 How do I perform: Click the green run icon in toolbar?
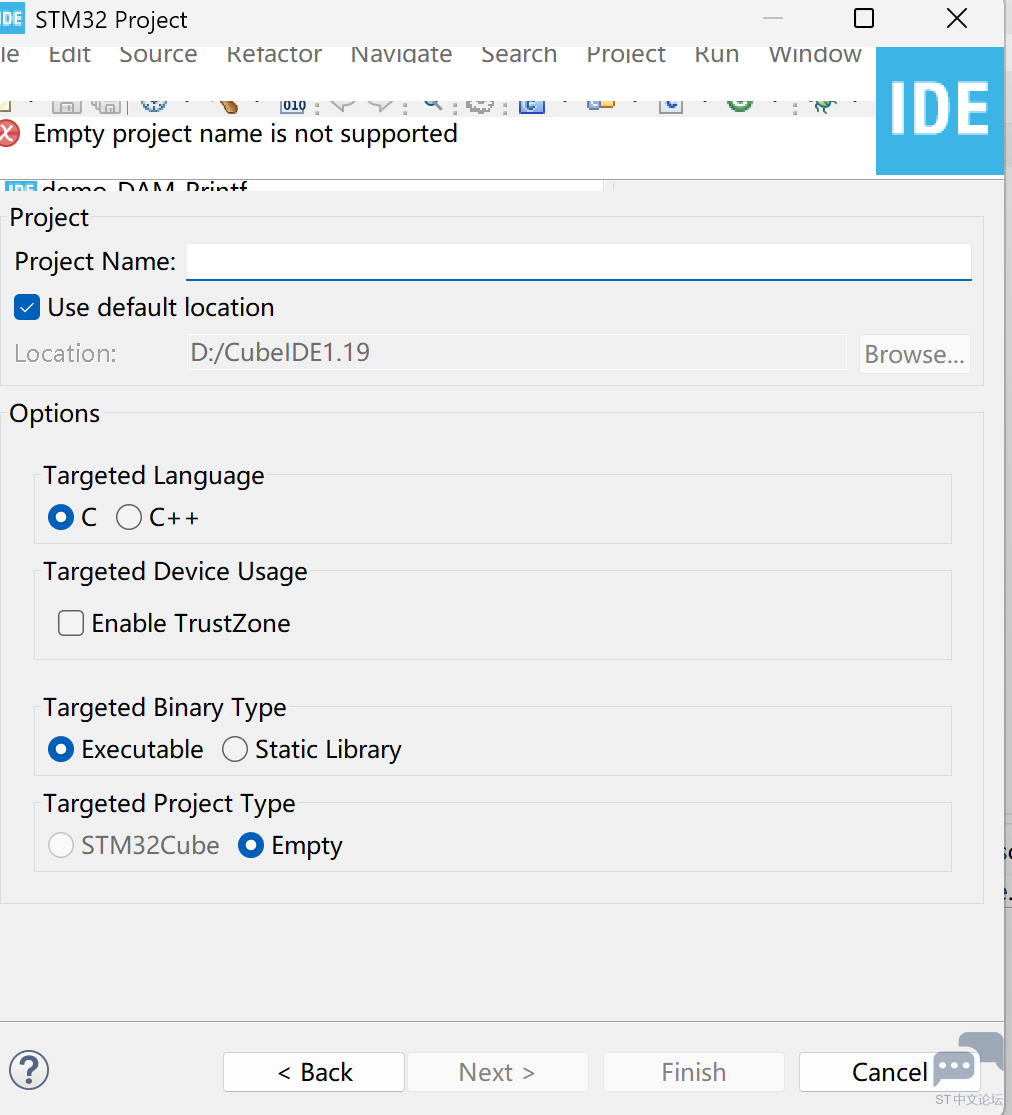tap(740, 105)
